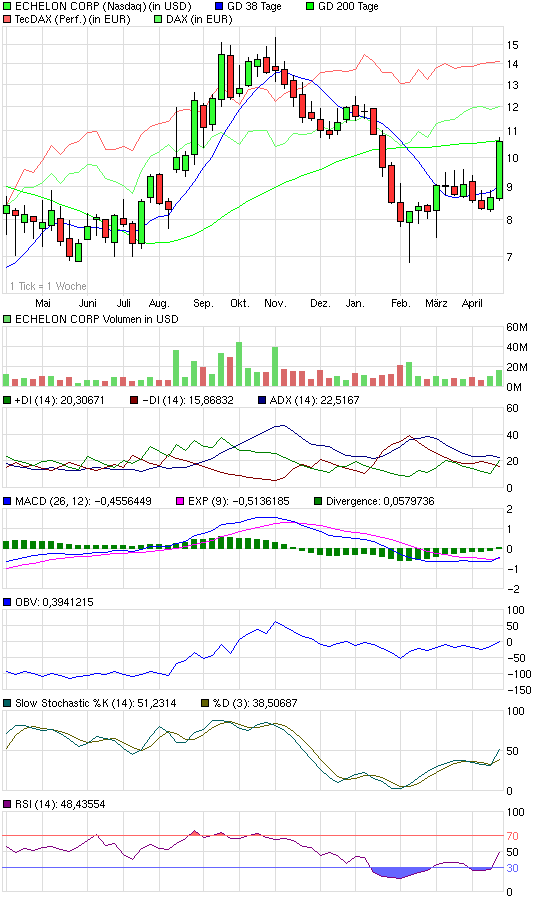The width and height of the screenshot is (545, 913).
Task: Click the magenta EXP legend swatch
Action: click(x=180, y=501)
